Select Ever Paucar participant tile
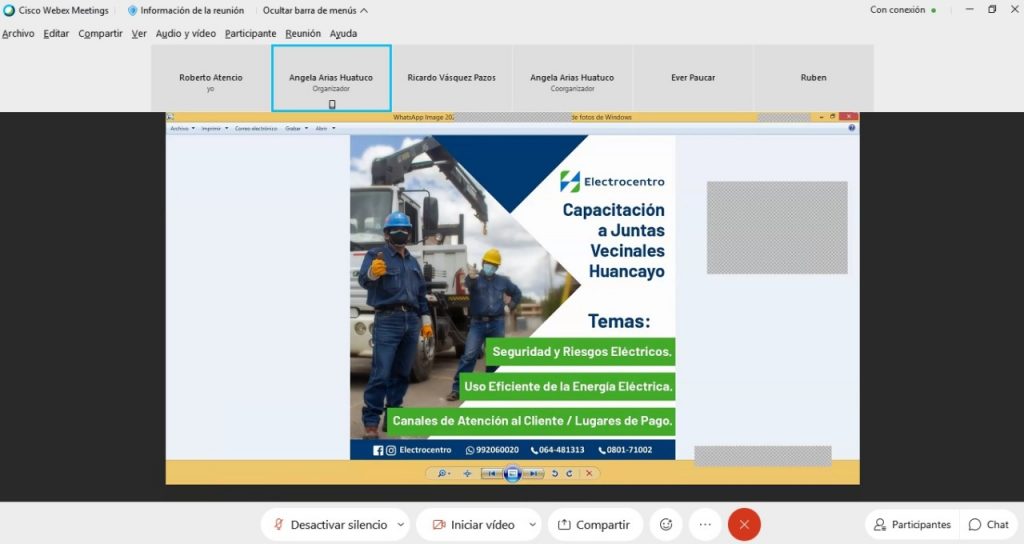This screenshot has height=544, width=1024. [x=693, y=78]
